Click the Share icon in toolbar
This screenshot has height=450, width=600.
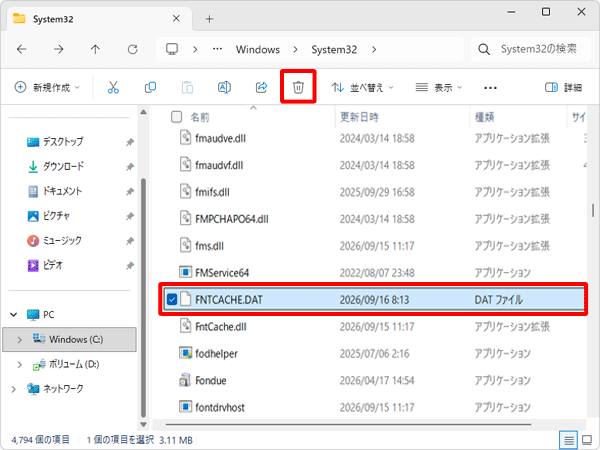pos(261,88)
